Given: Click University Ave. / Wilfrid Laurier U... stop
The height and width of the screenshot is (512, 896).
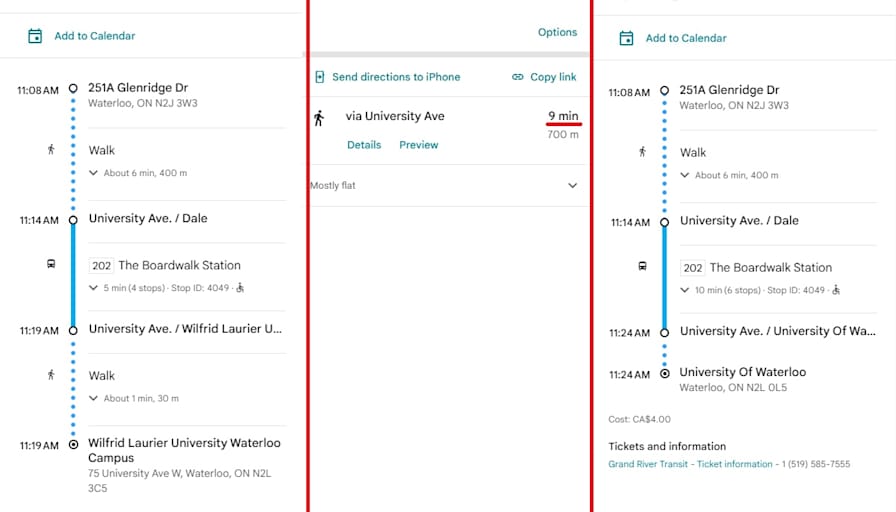Looking at the screenshot, I should point(185,329).
